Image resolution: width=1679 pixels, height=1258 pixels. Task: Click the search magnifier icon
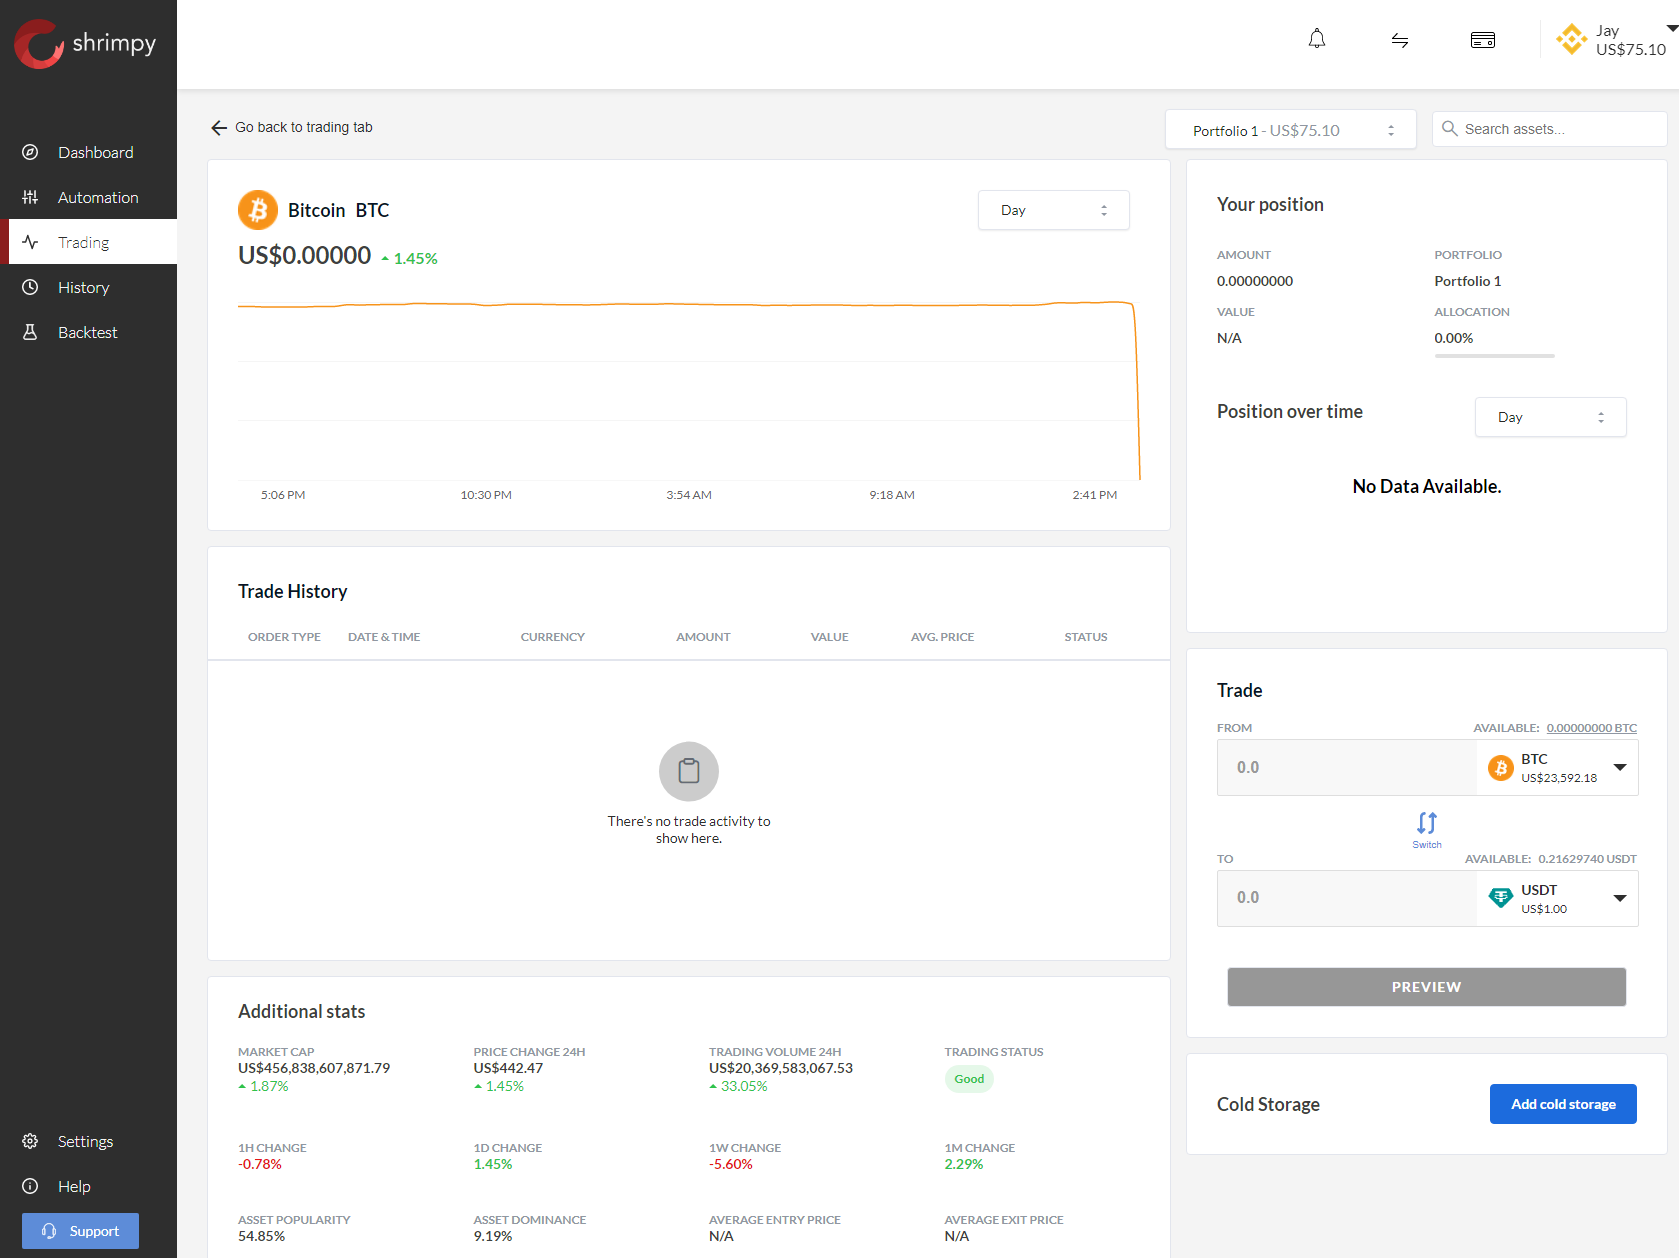pos(1449,129)
